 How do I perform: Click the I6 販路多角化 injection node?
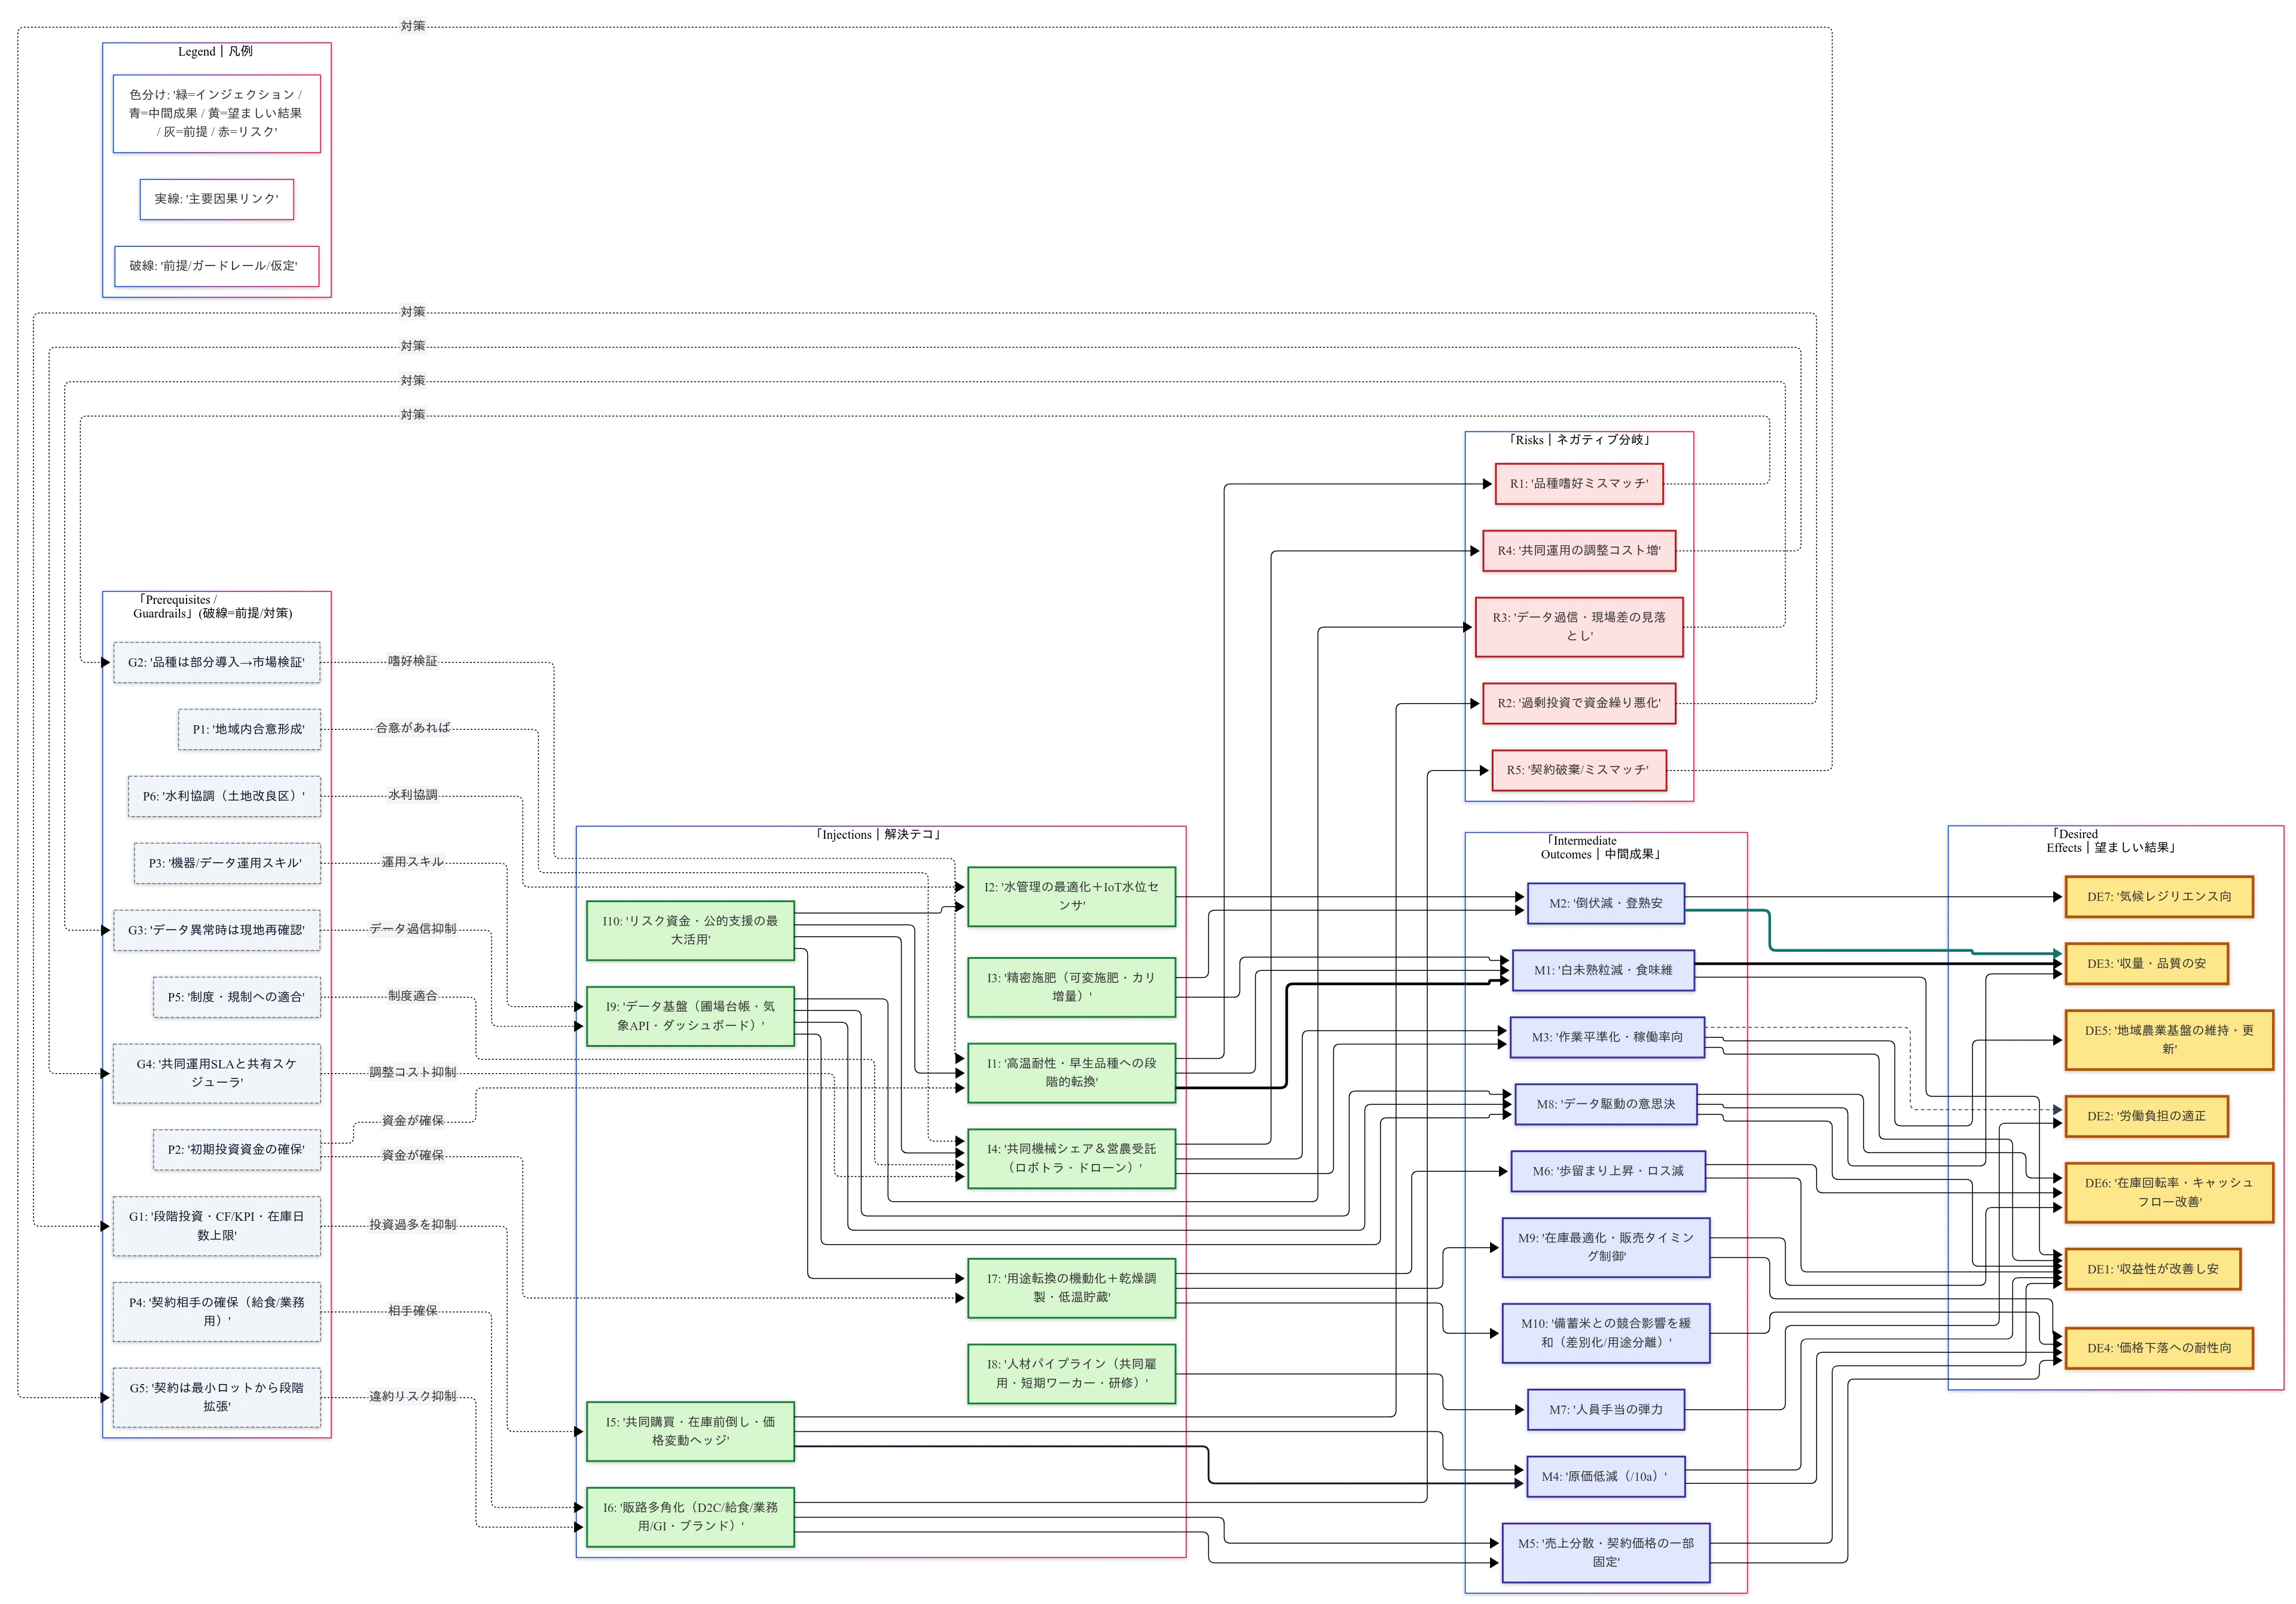tap(690, 1517)
